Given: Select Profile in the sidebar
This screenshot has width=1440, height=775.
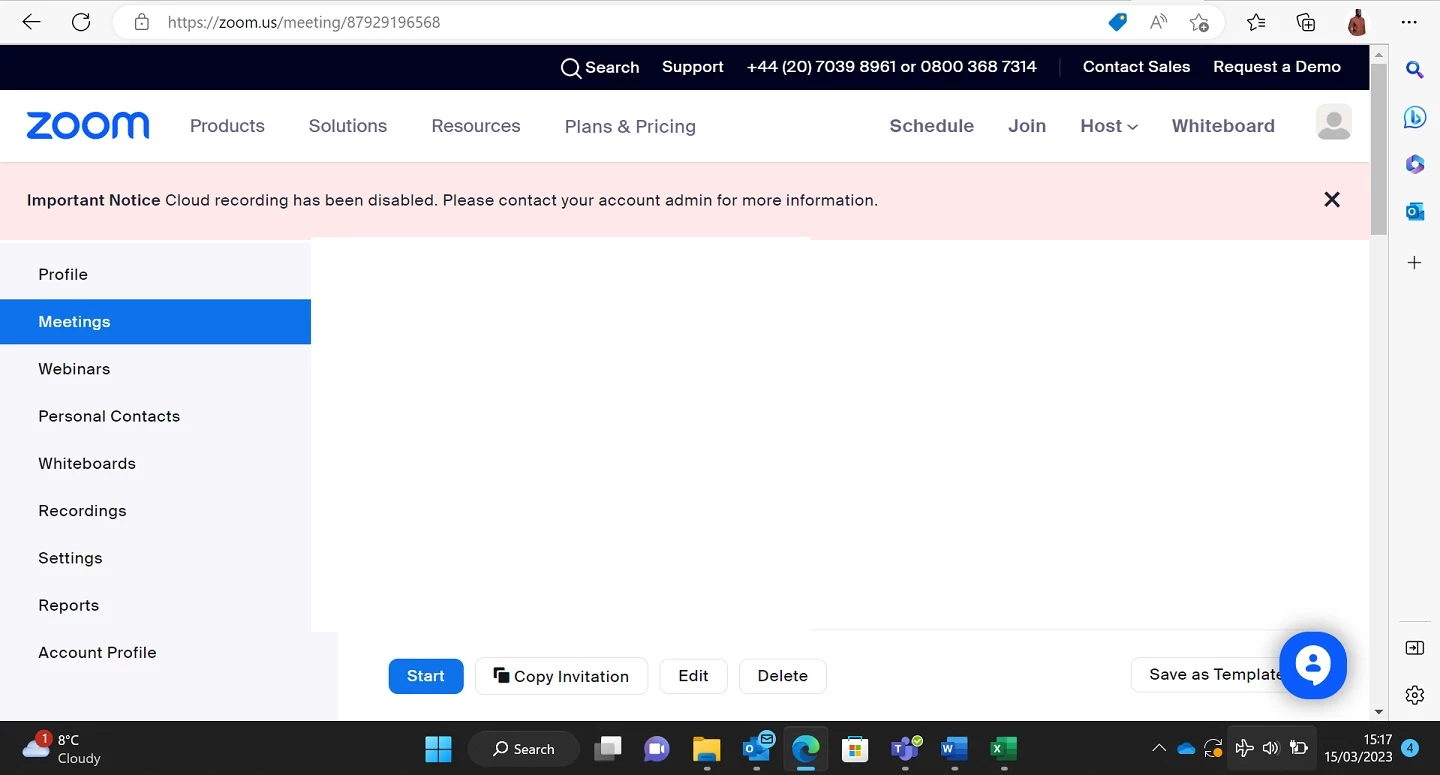Looking at the screenshot, I should coord(155,274).
